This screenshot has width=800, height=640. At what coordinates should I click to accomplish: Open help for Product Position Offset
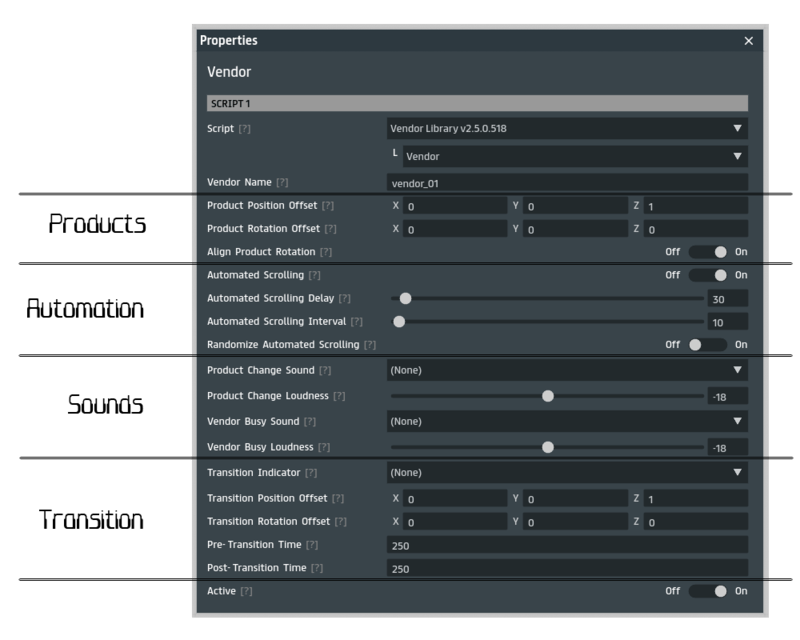click(x=328, y=206)
